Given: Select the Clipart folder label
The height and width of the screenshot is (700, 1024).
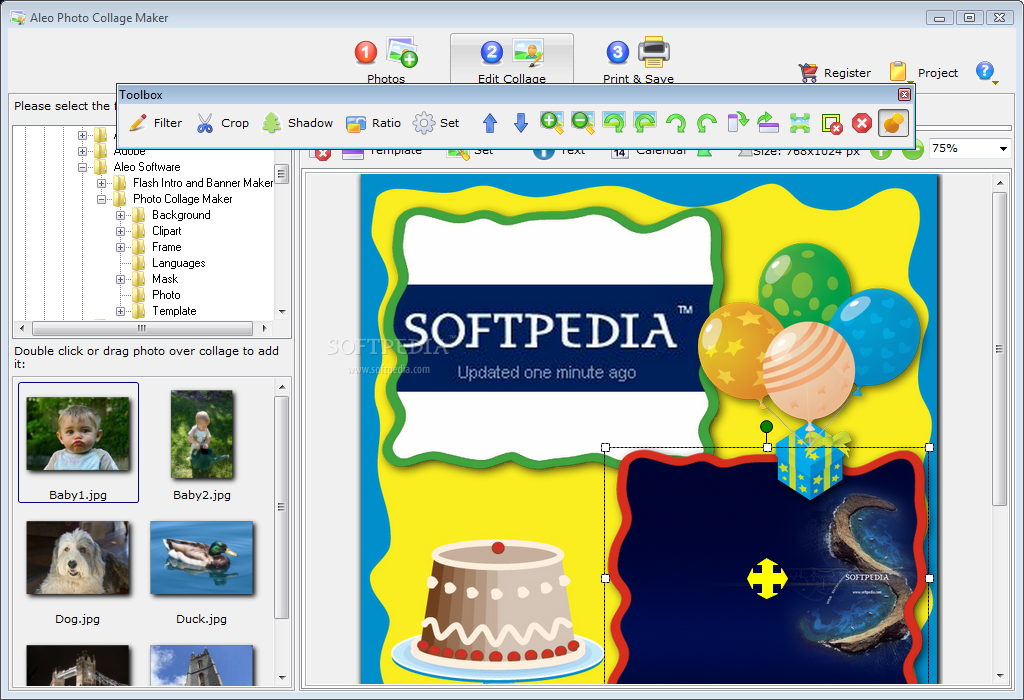Looking at the screenshot, I should pyautogui.click(x=167, y=231).
